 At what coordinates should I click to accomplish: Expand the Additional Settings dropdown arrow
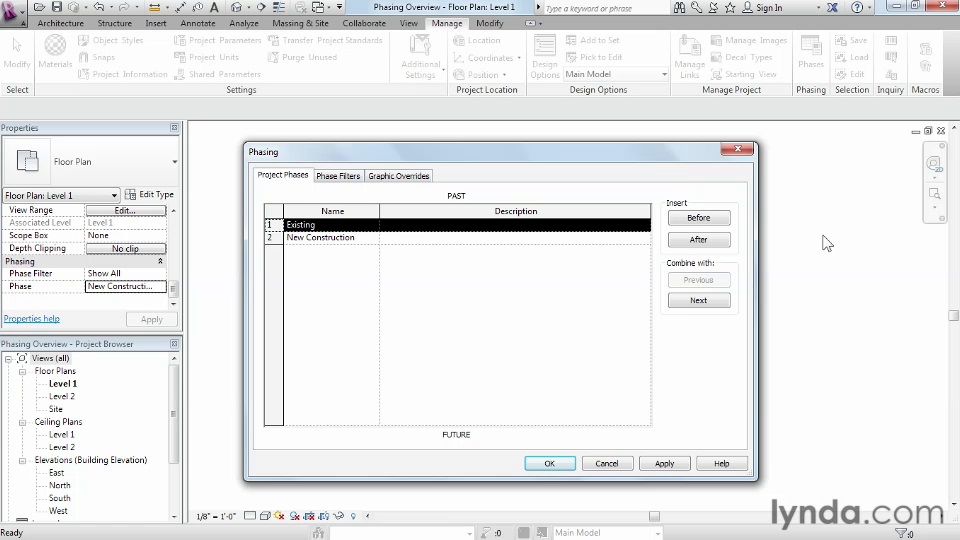coord(443,70)
